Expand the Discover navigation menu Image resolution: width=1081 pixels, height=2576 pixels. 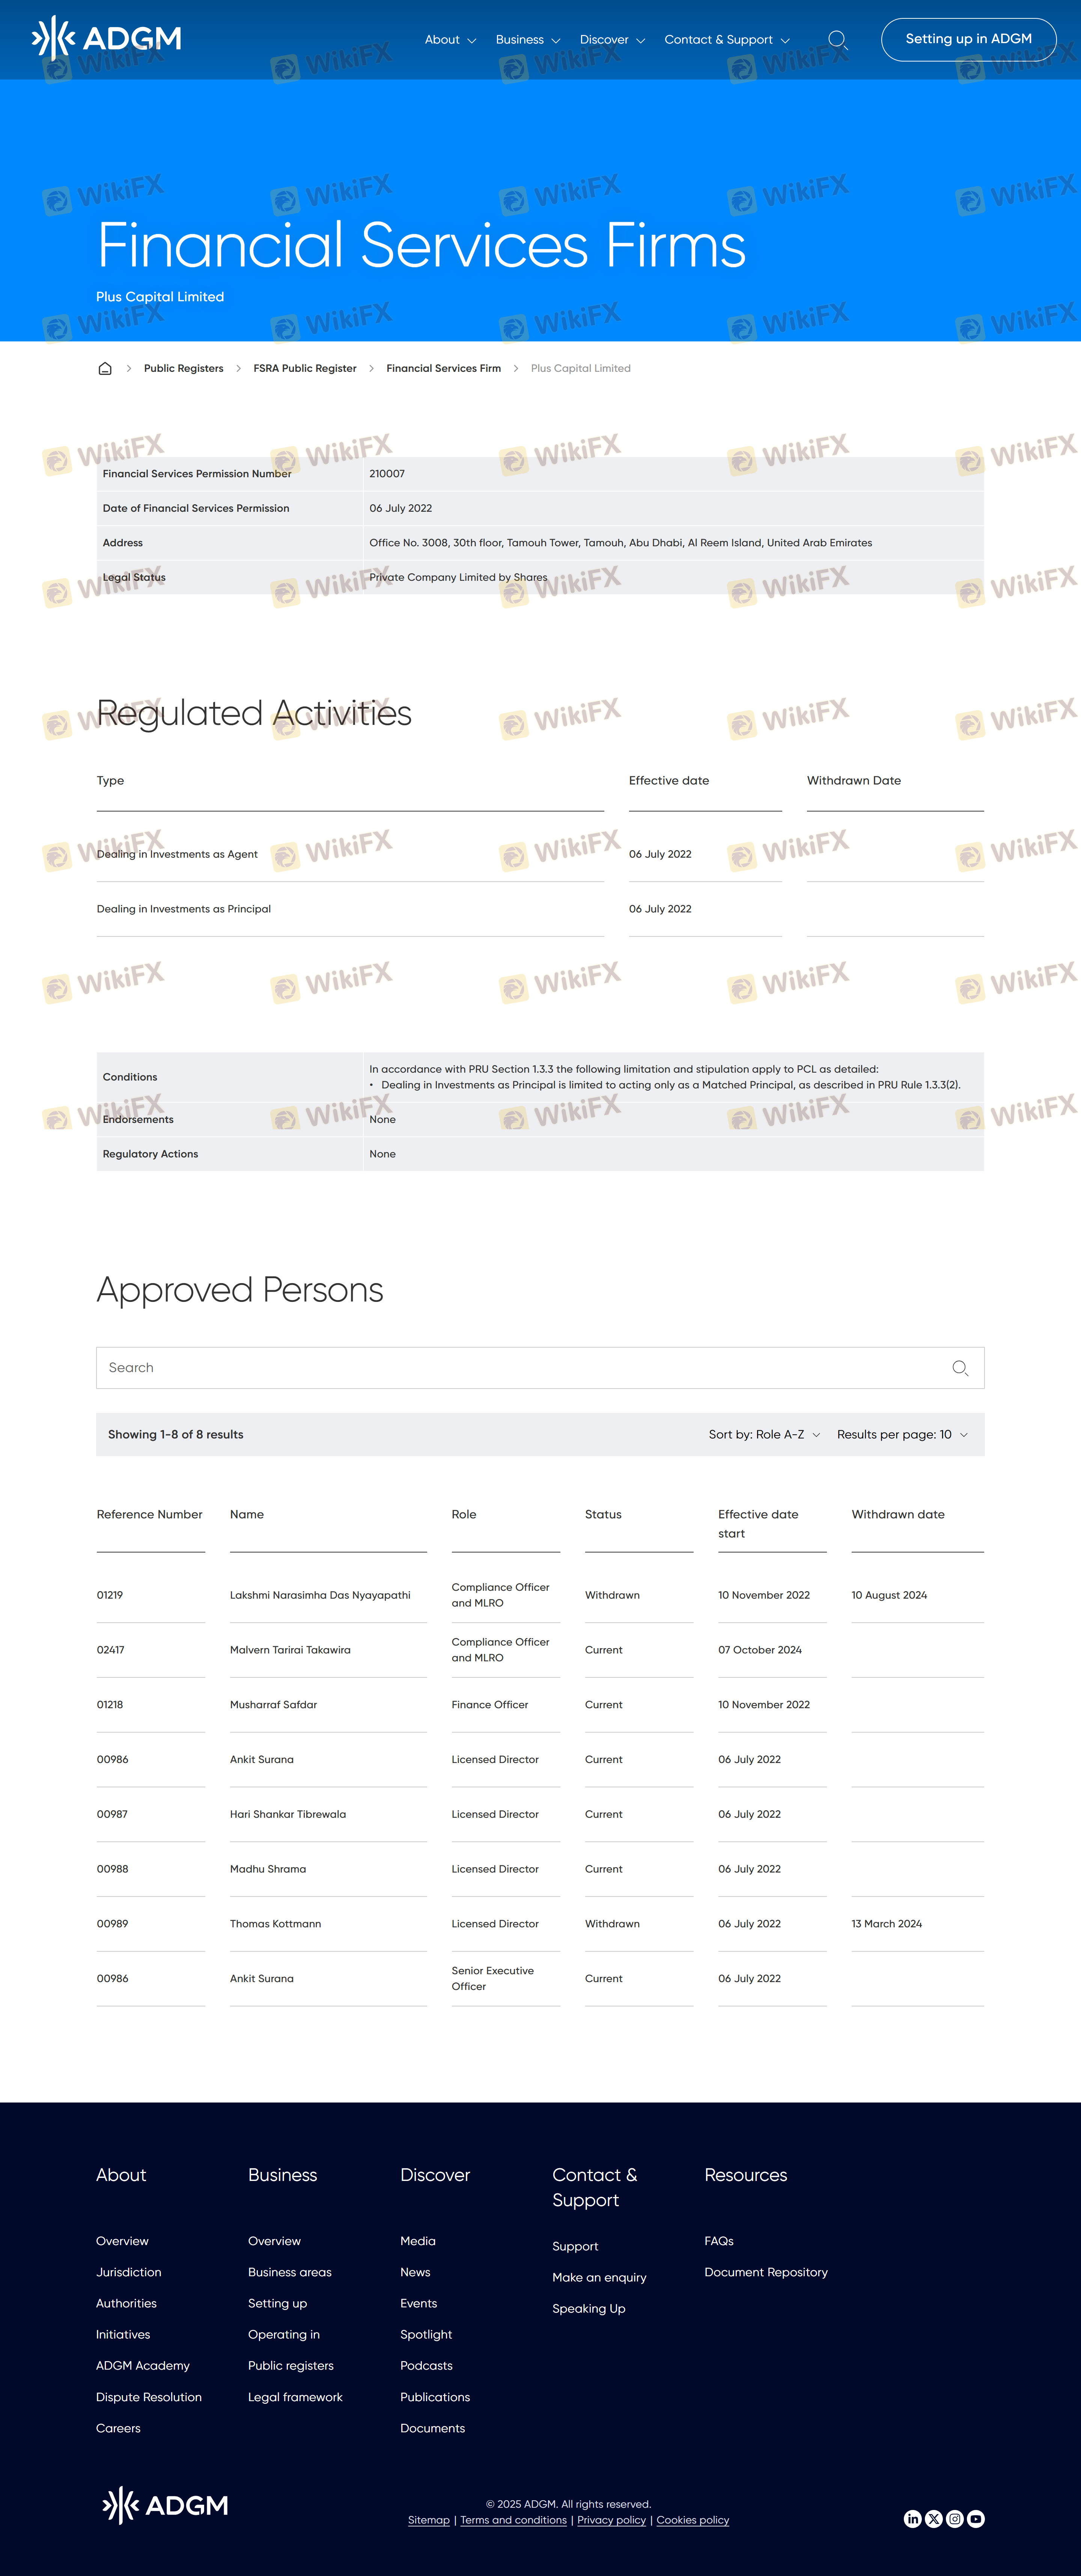pyautogui.click(x=612, y=40)
